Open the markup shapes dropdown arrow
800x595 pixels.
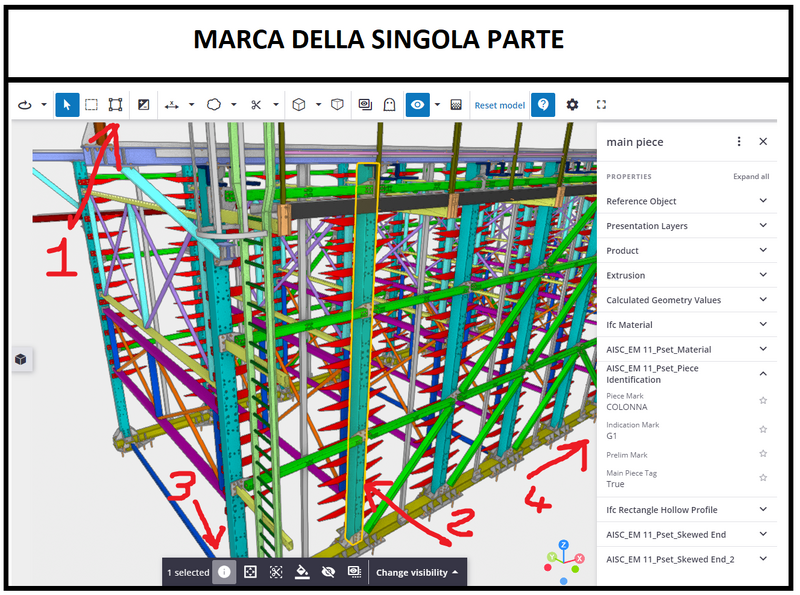pyautogui.click(x=234, y=105)
